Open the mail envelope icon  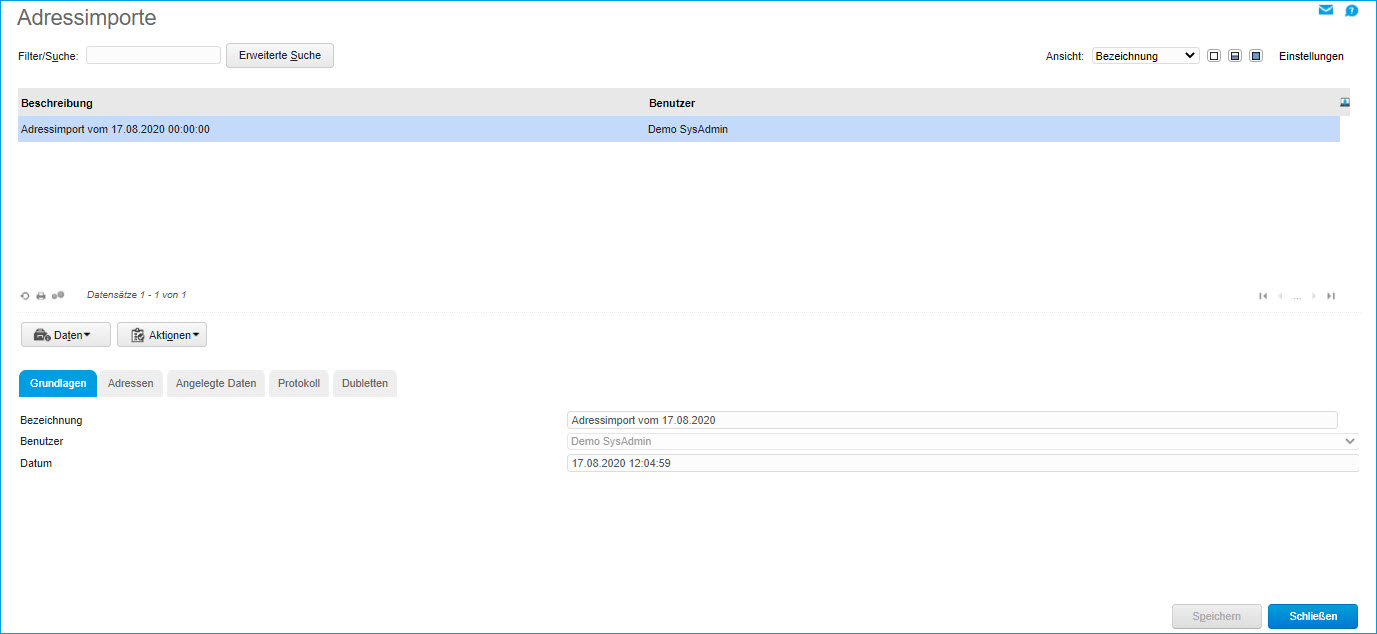pyautogui.click(x=1326, y=11)
